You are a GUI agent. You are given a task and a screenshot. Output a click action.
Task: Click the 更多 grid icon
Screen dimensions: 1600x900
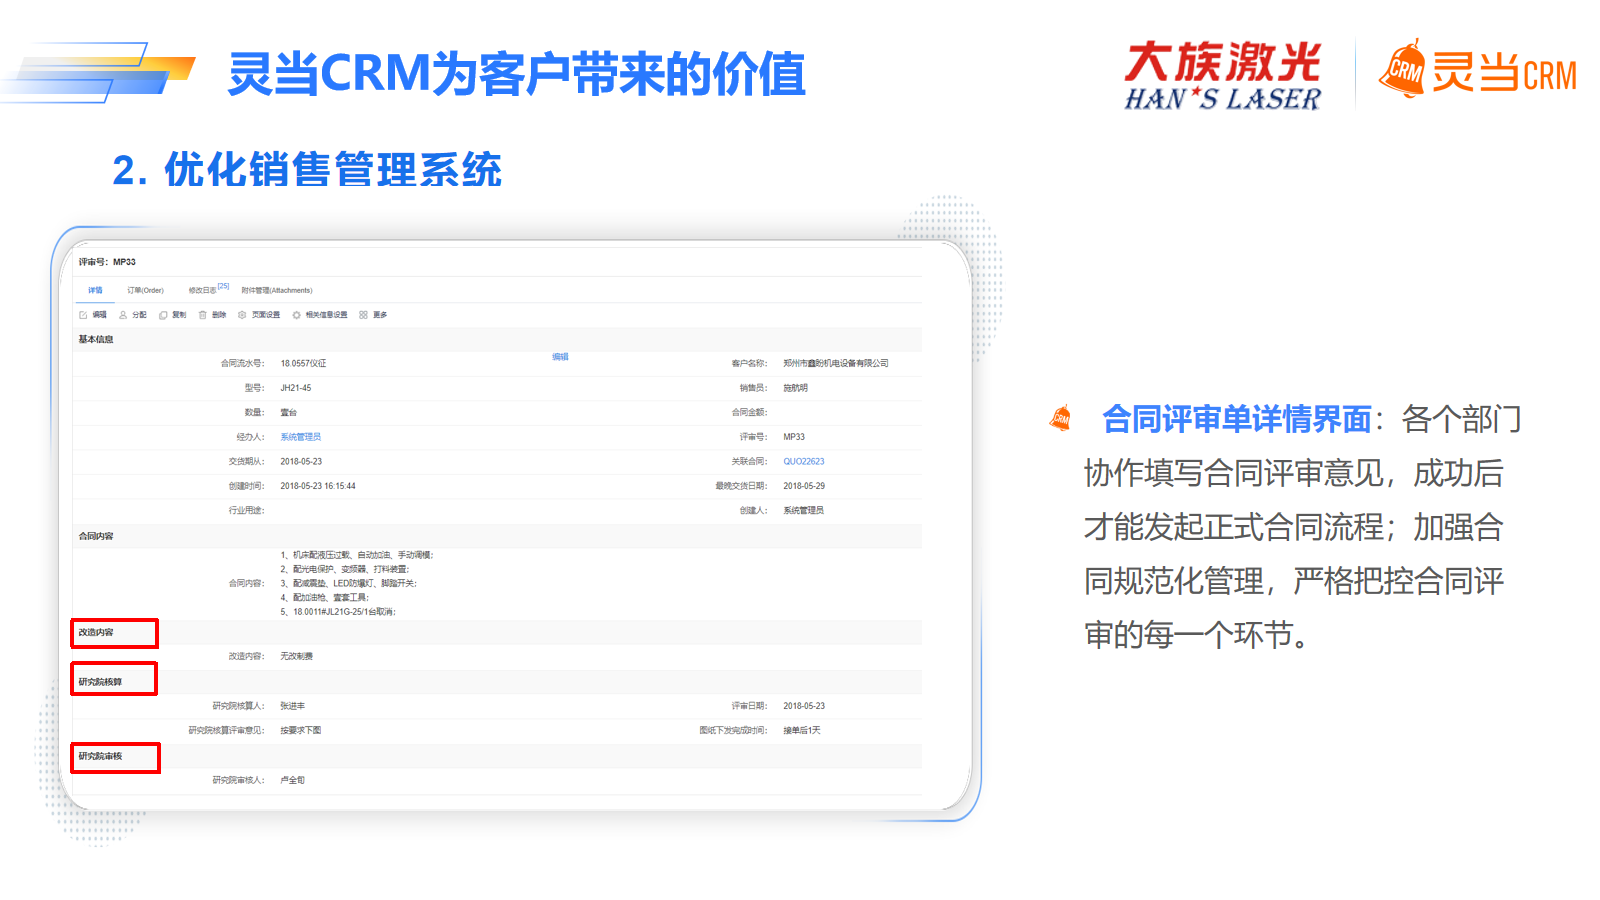point(364,315)
